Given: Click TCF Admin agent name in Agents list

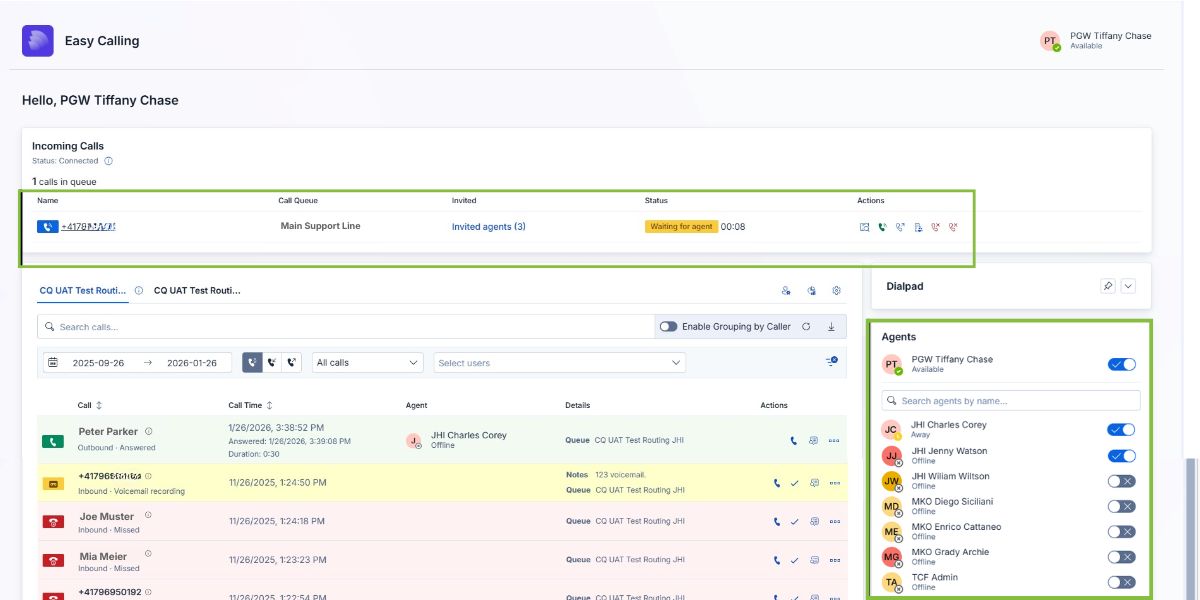Looking at the screenshot, I should [x=935, y=577].
